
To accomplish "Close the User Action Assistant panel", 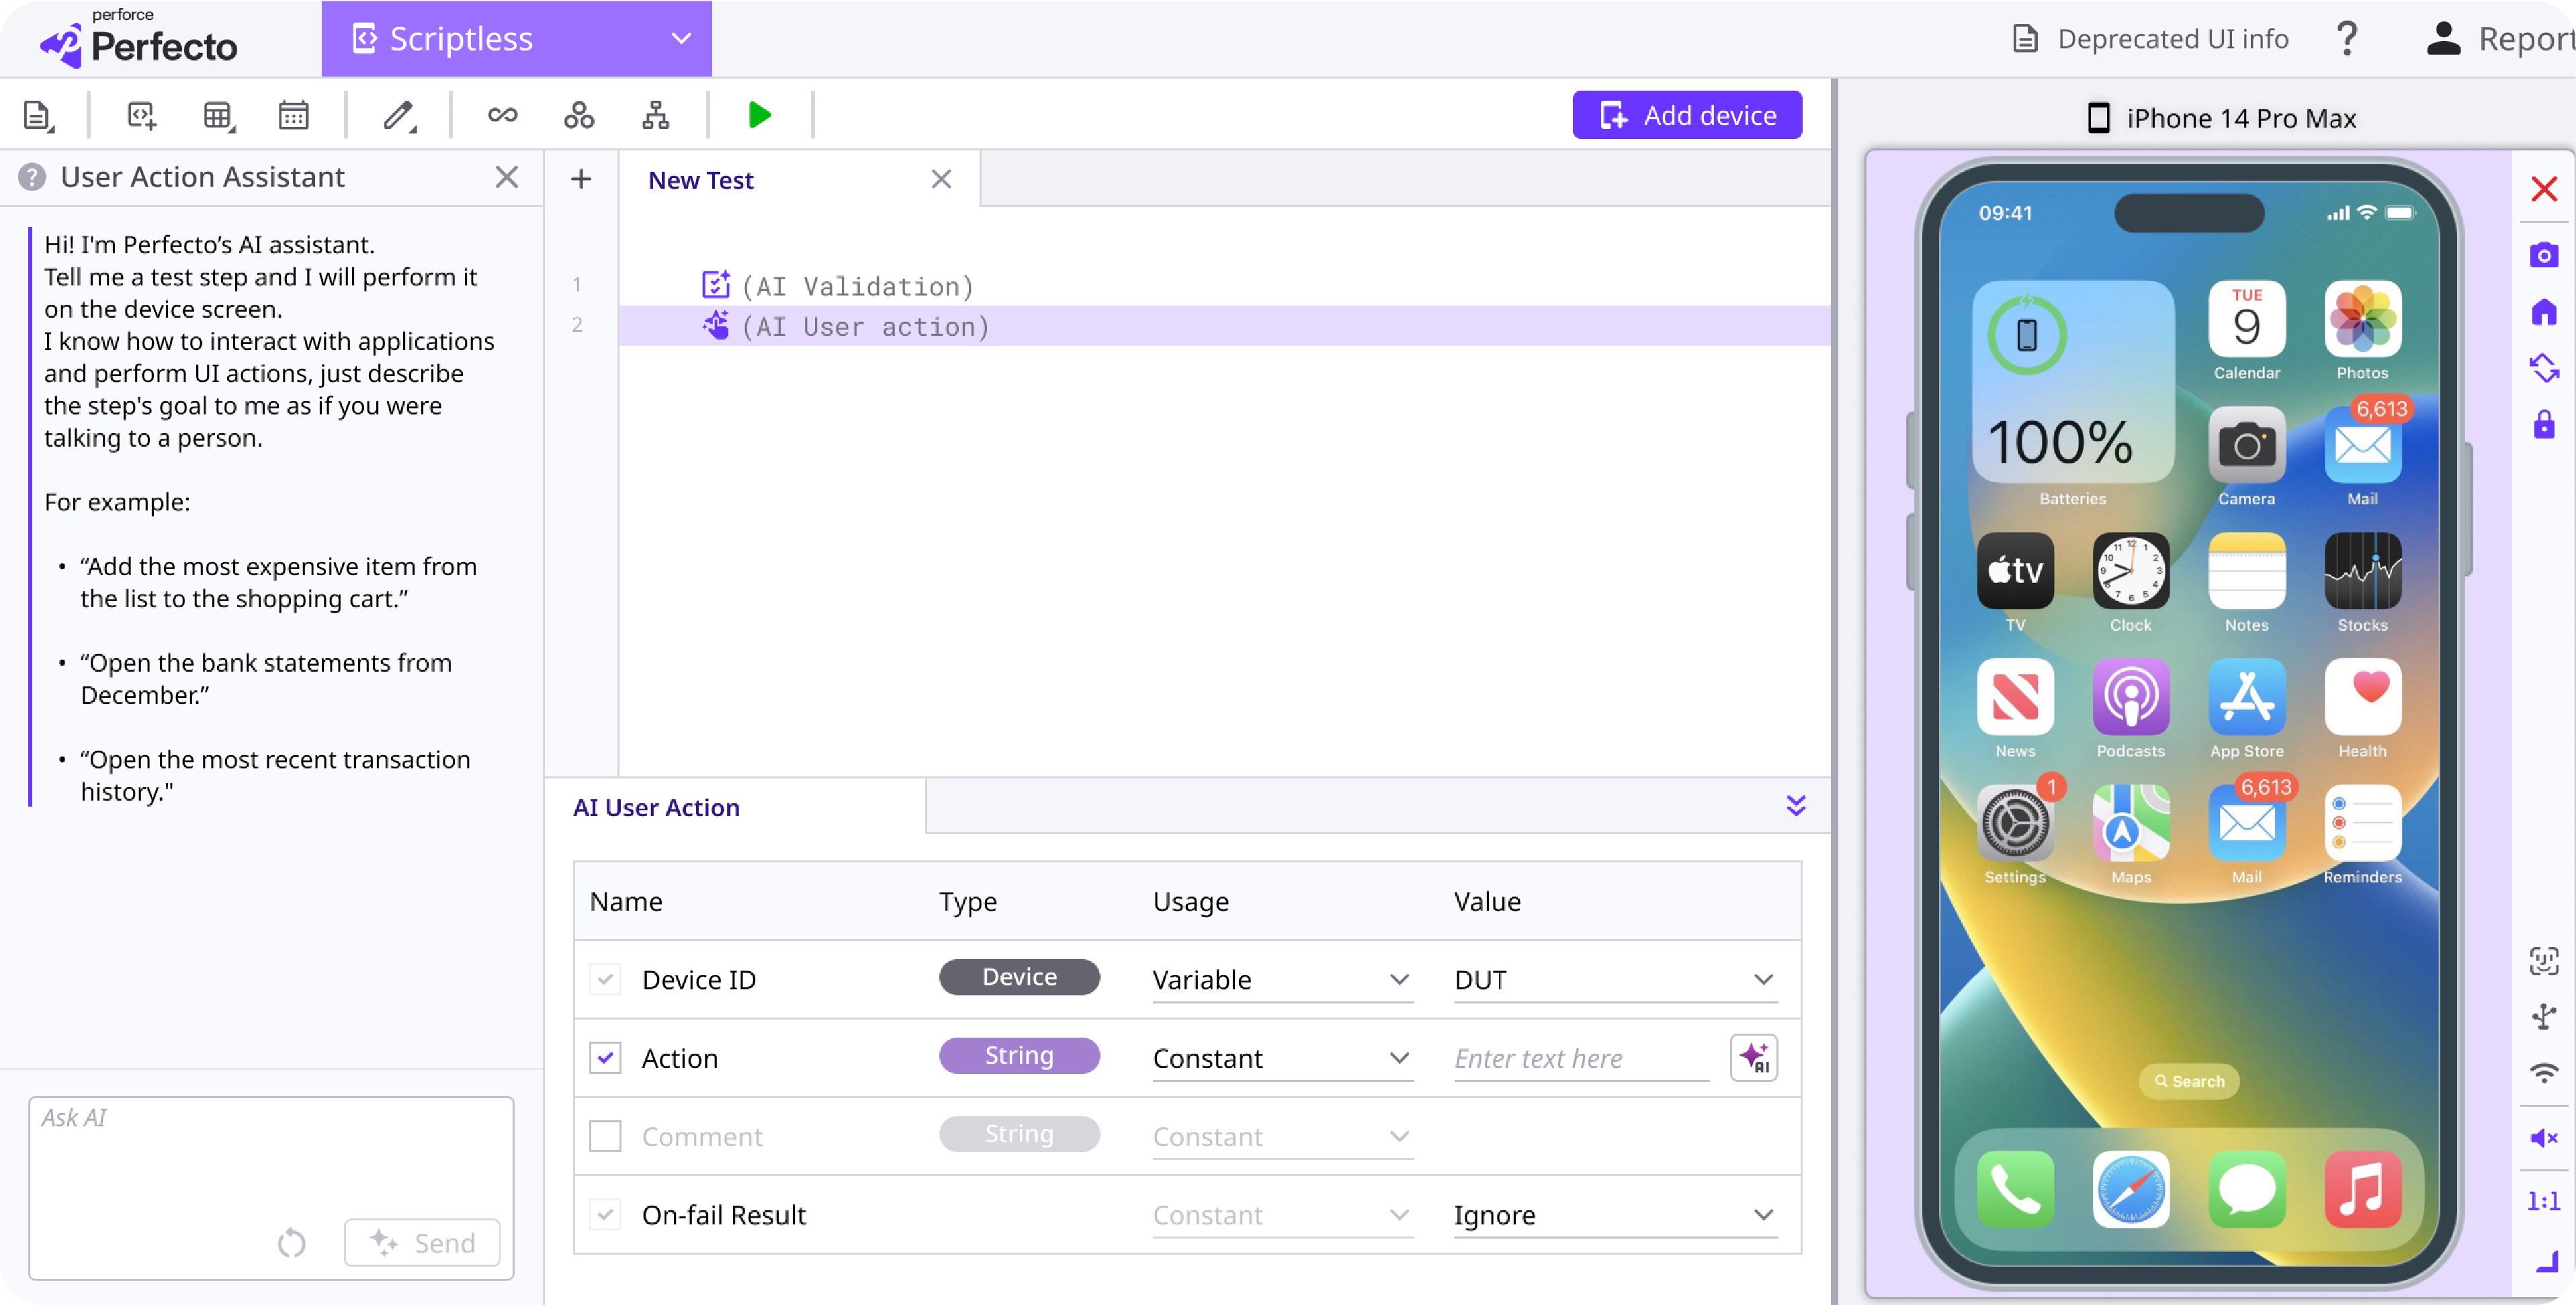I will coord(507,177).
